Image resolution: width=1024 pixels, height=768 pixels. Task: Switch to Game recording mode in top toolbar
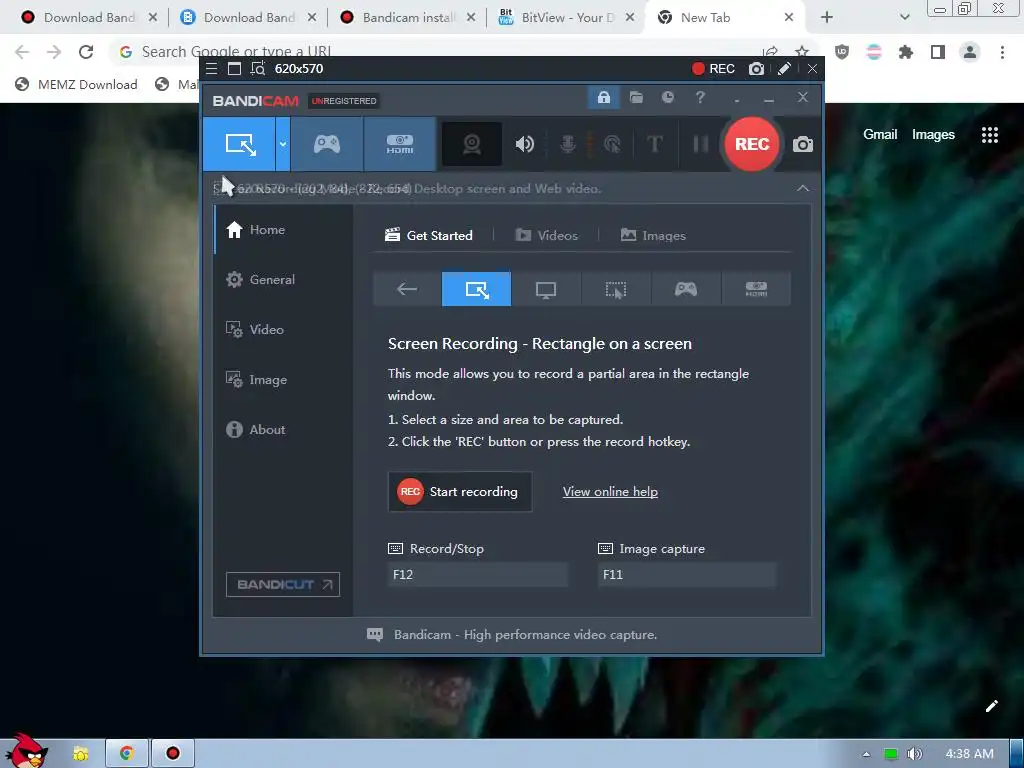[327, 144]
